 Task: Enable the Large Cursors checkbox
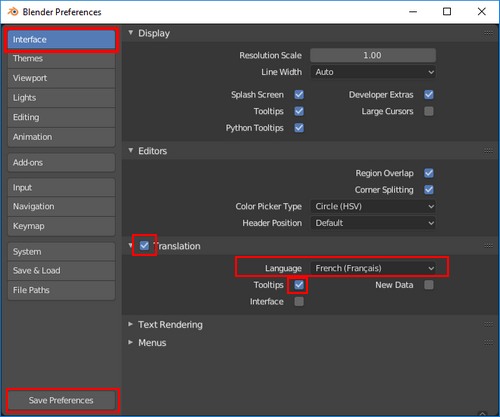[x=429, y=111]
